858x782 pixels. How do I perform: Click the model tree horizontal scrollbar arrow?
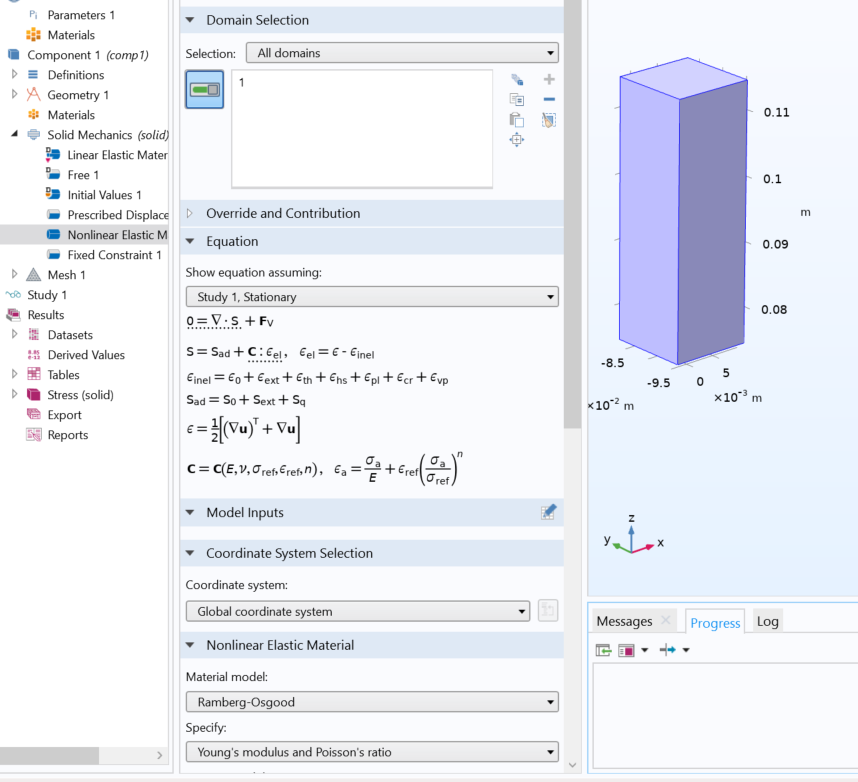tap(159, 755)
